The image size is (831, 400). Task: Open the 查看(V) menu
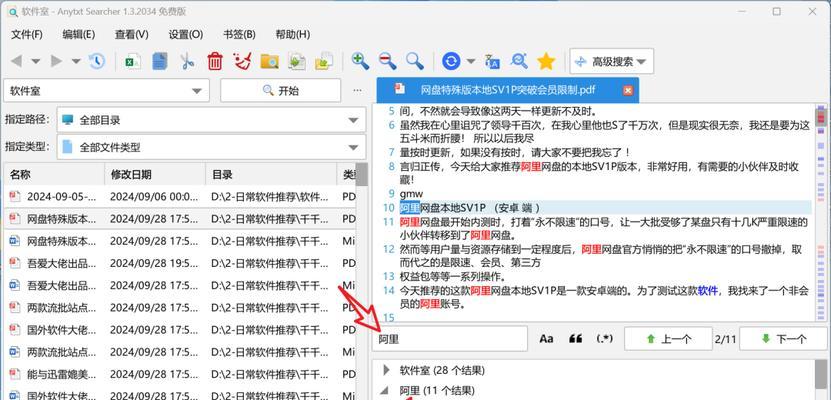131,34
